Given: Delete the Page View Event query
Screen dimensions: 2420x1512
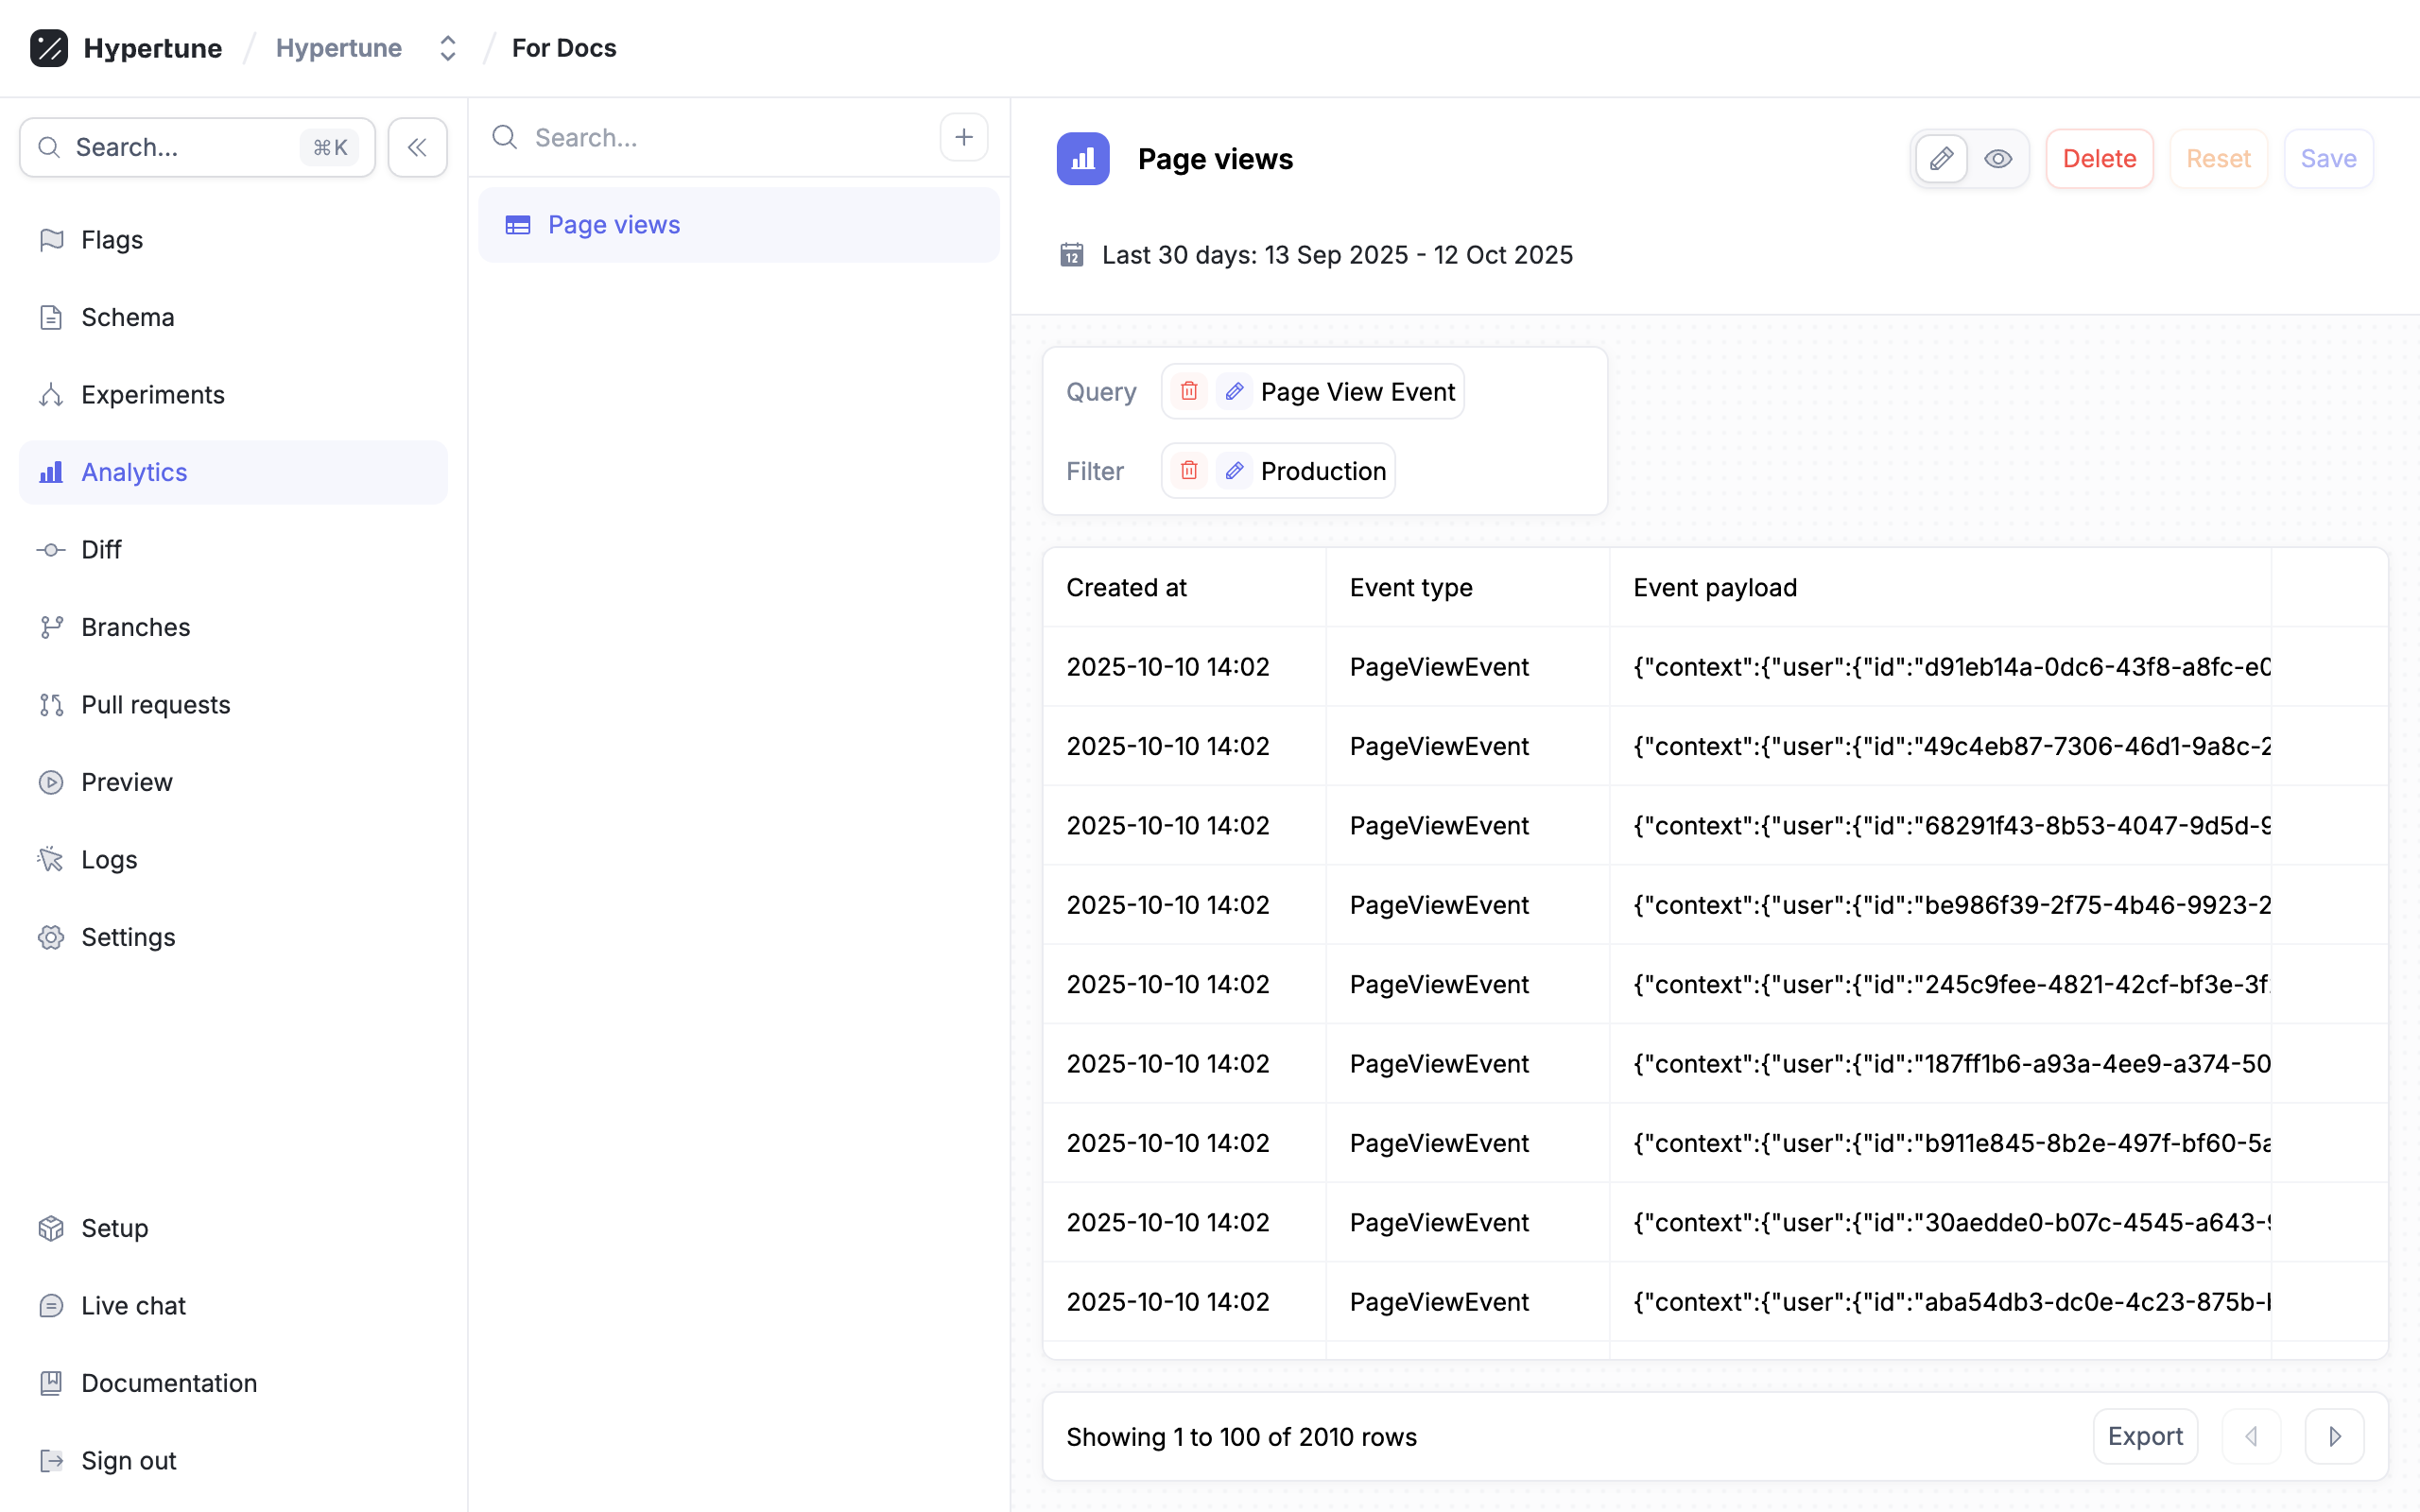Looking at the screenshot, I should point(1189,391).
